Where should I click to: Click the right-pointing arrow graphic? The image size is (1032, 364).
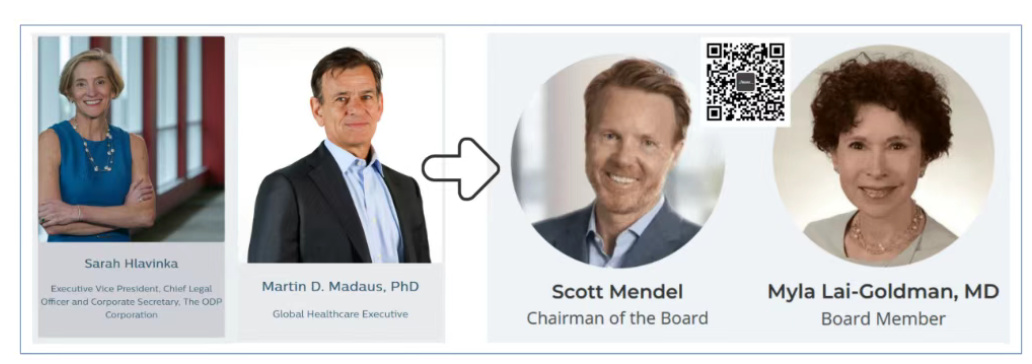[460, 169]
